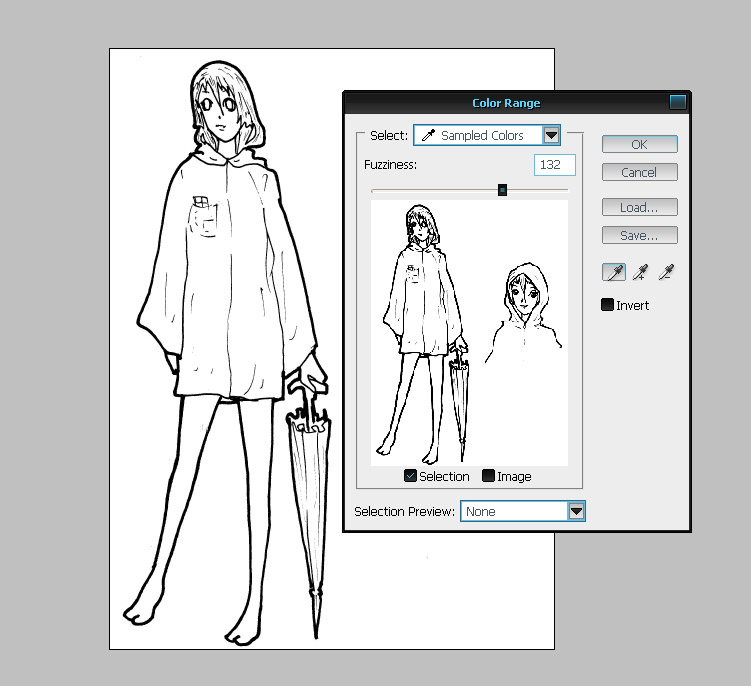Click the Save... button

click(639, 235)
